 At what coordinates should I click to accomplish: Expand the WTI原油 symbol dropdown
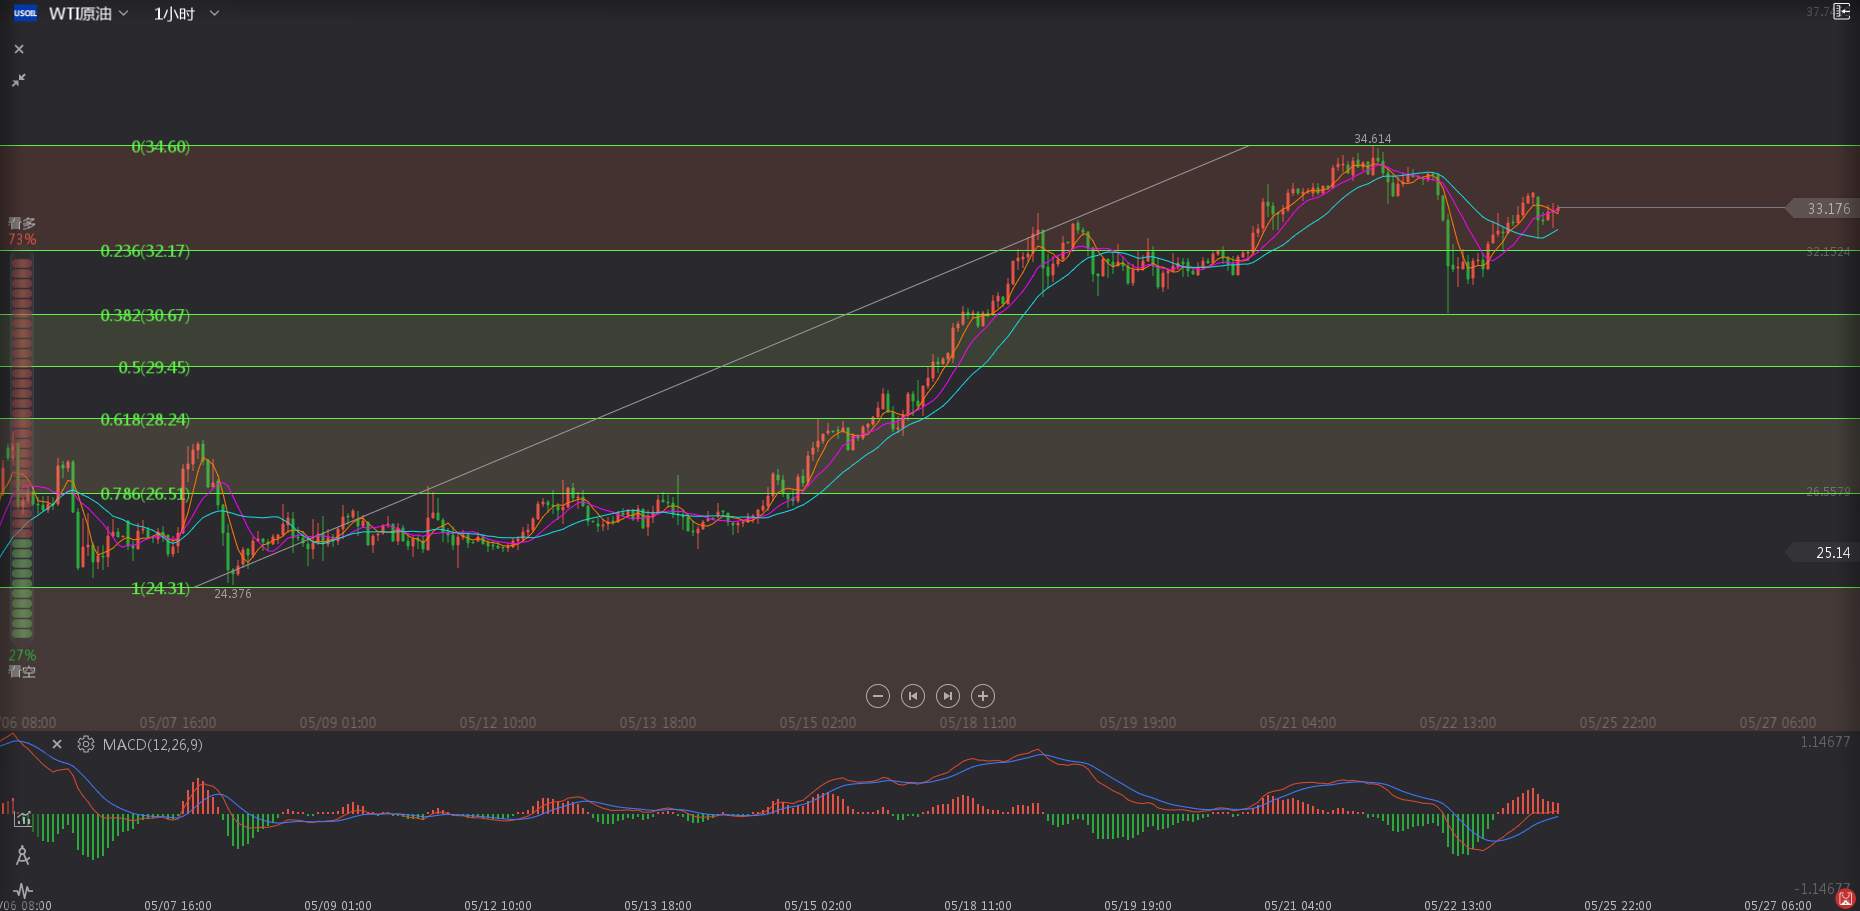89,14
